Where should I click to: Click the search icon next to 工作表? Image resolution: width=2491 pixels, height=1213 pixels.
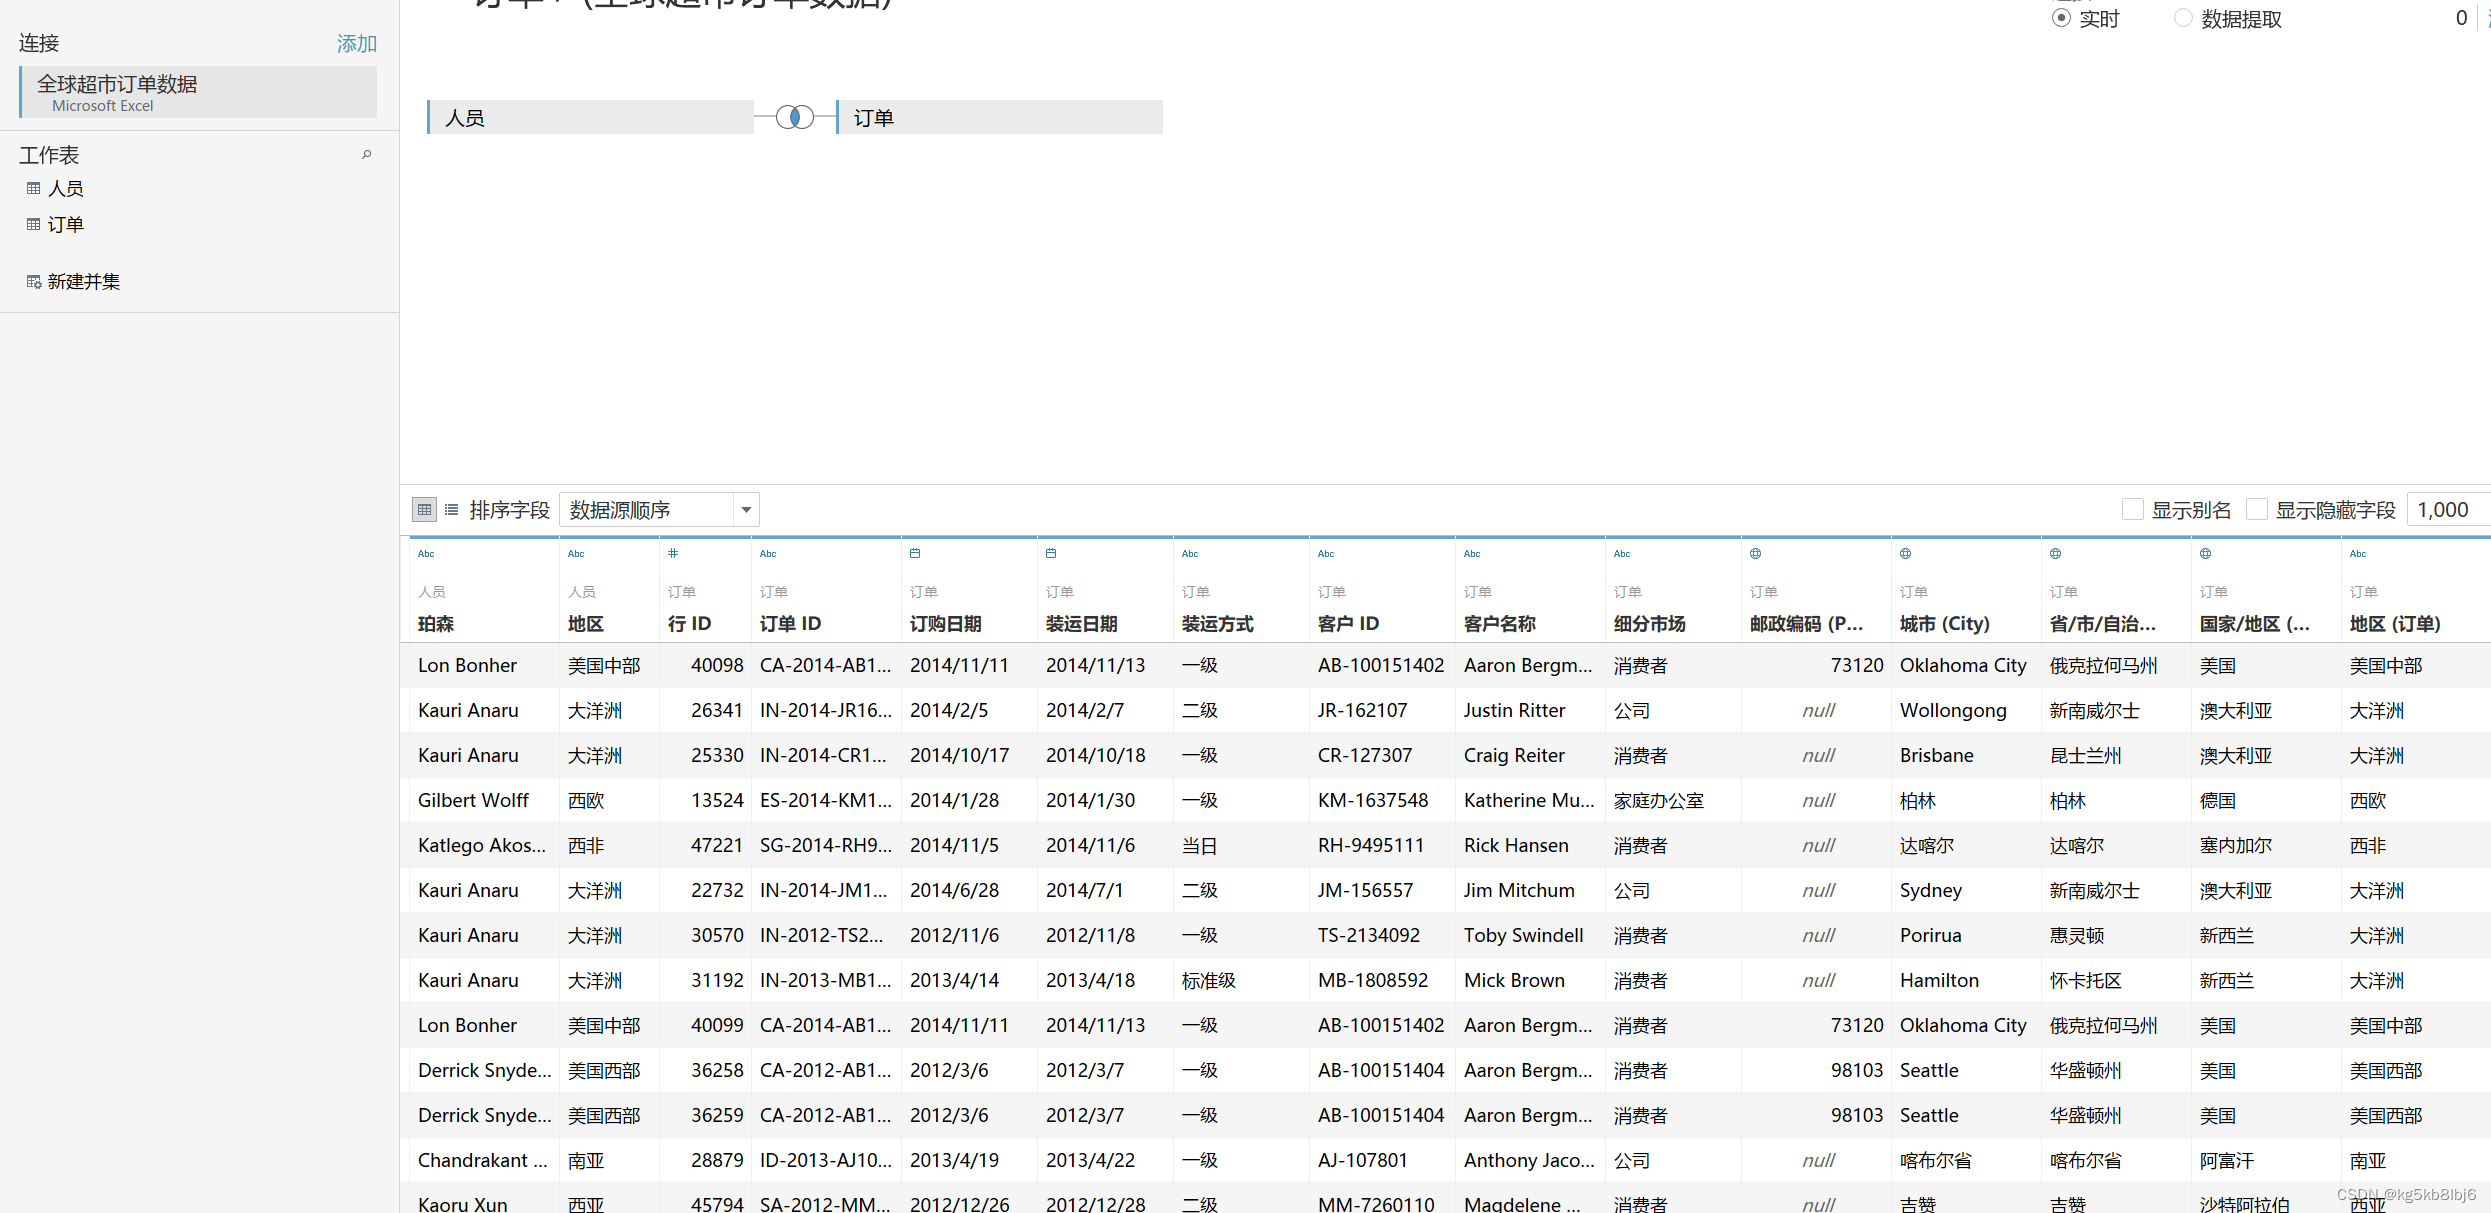[367, 154]
